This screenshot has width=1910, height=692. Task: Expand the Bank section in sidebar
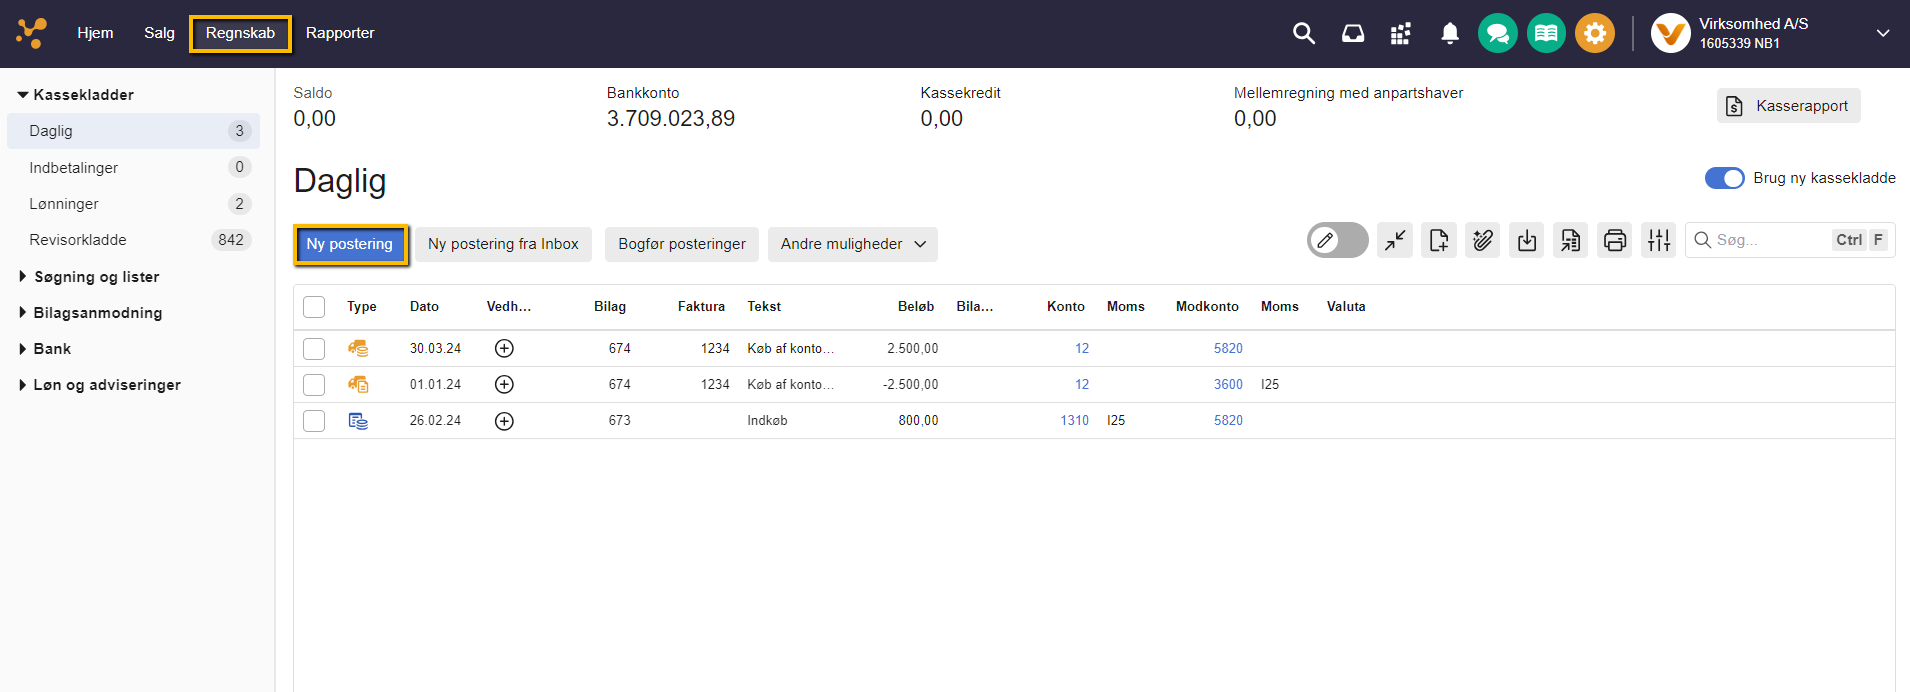[52, 349]
